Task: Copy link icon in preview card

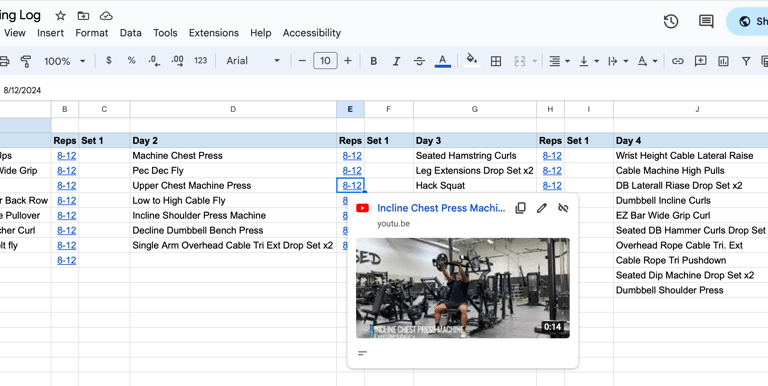Action: click(x=521, y=208)
